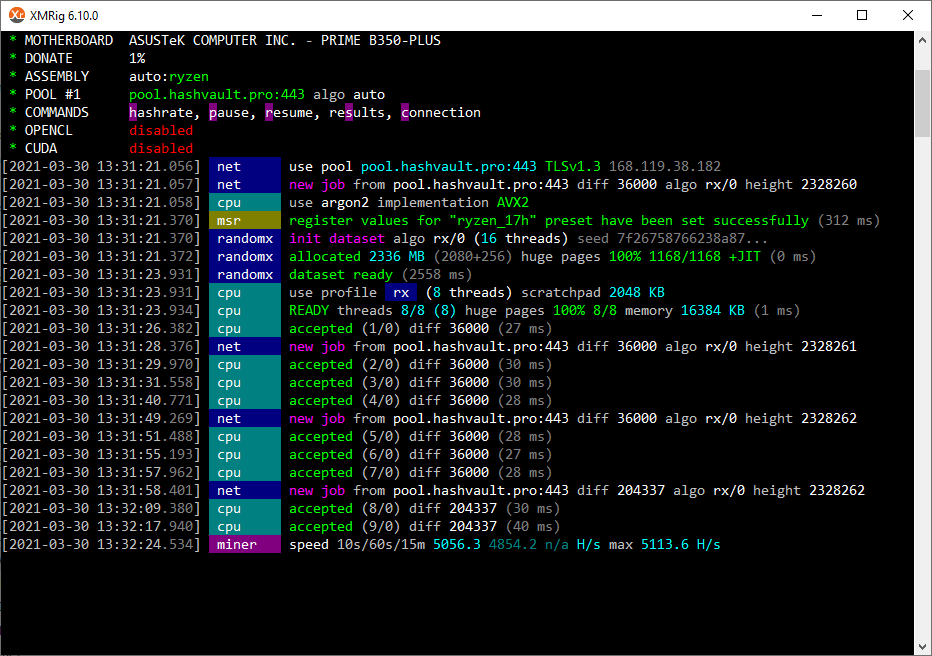Click 'scratchpad 2048 KB' text
Image resolution: width=932 pixels, height=656 pixels.
593,292
